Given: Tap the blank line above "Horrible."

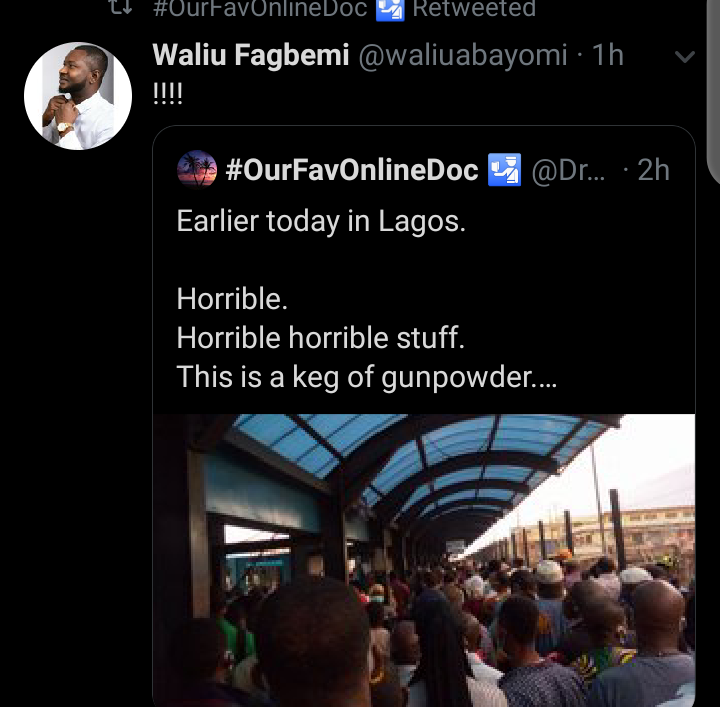Looking at the screenshot, I should [x=321, y=260].
